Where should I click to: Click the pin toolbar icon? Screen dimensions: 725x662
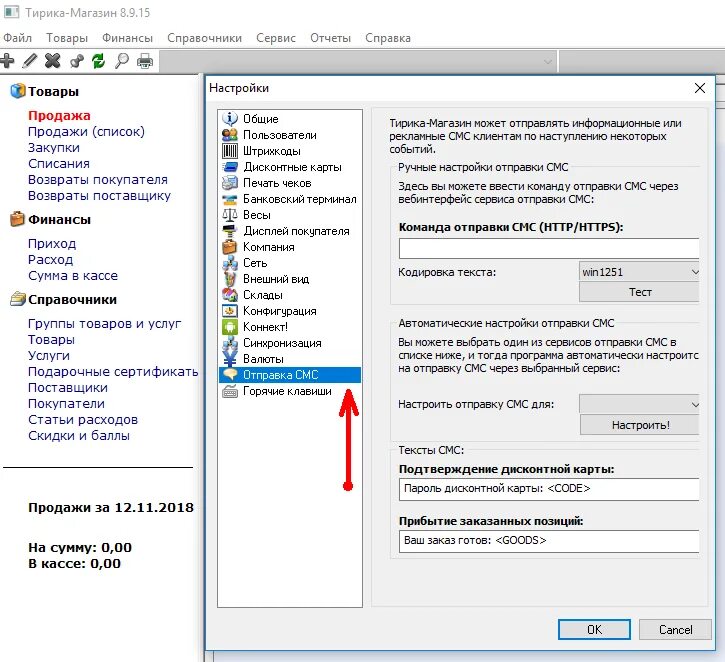coord(76,61)
